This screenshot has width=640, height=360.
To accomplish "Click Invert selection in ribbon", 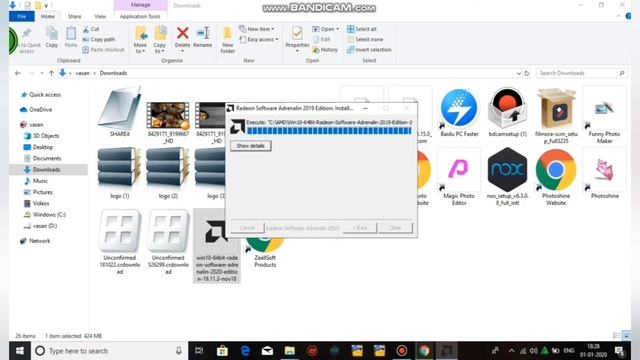I will pyautogui.click(x=369, y=50).
